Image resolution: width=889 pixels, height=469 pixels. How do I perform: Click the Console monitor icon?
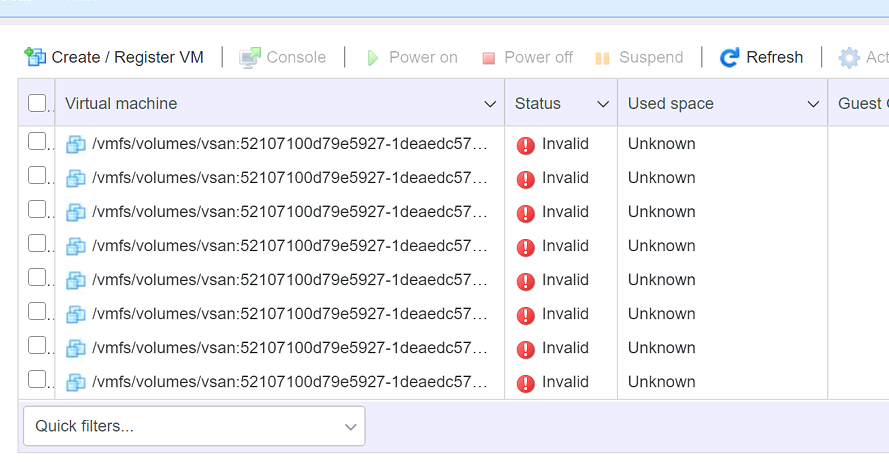tap(250, 57)
